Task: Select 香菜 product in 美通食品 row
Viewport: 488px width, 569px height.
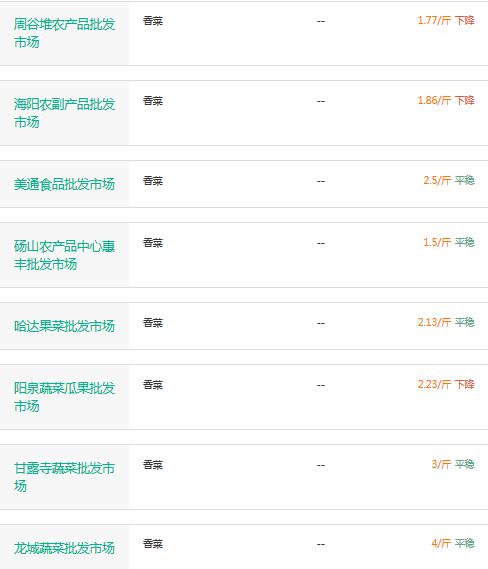Action: point(153,181)
